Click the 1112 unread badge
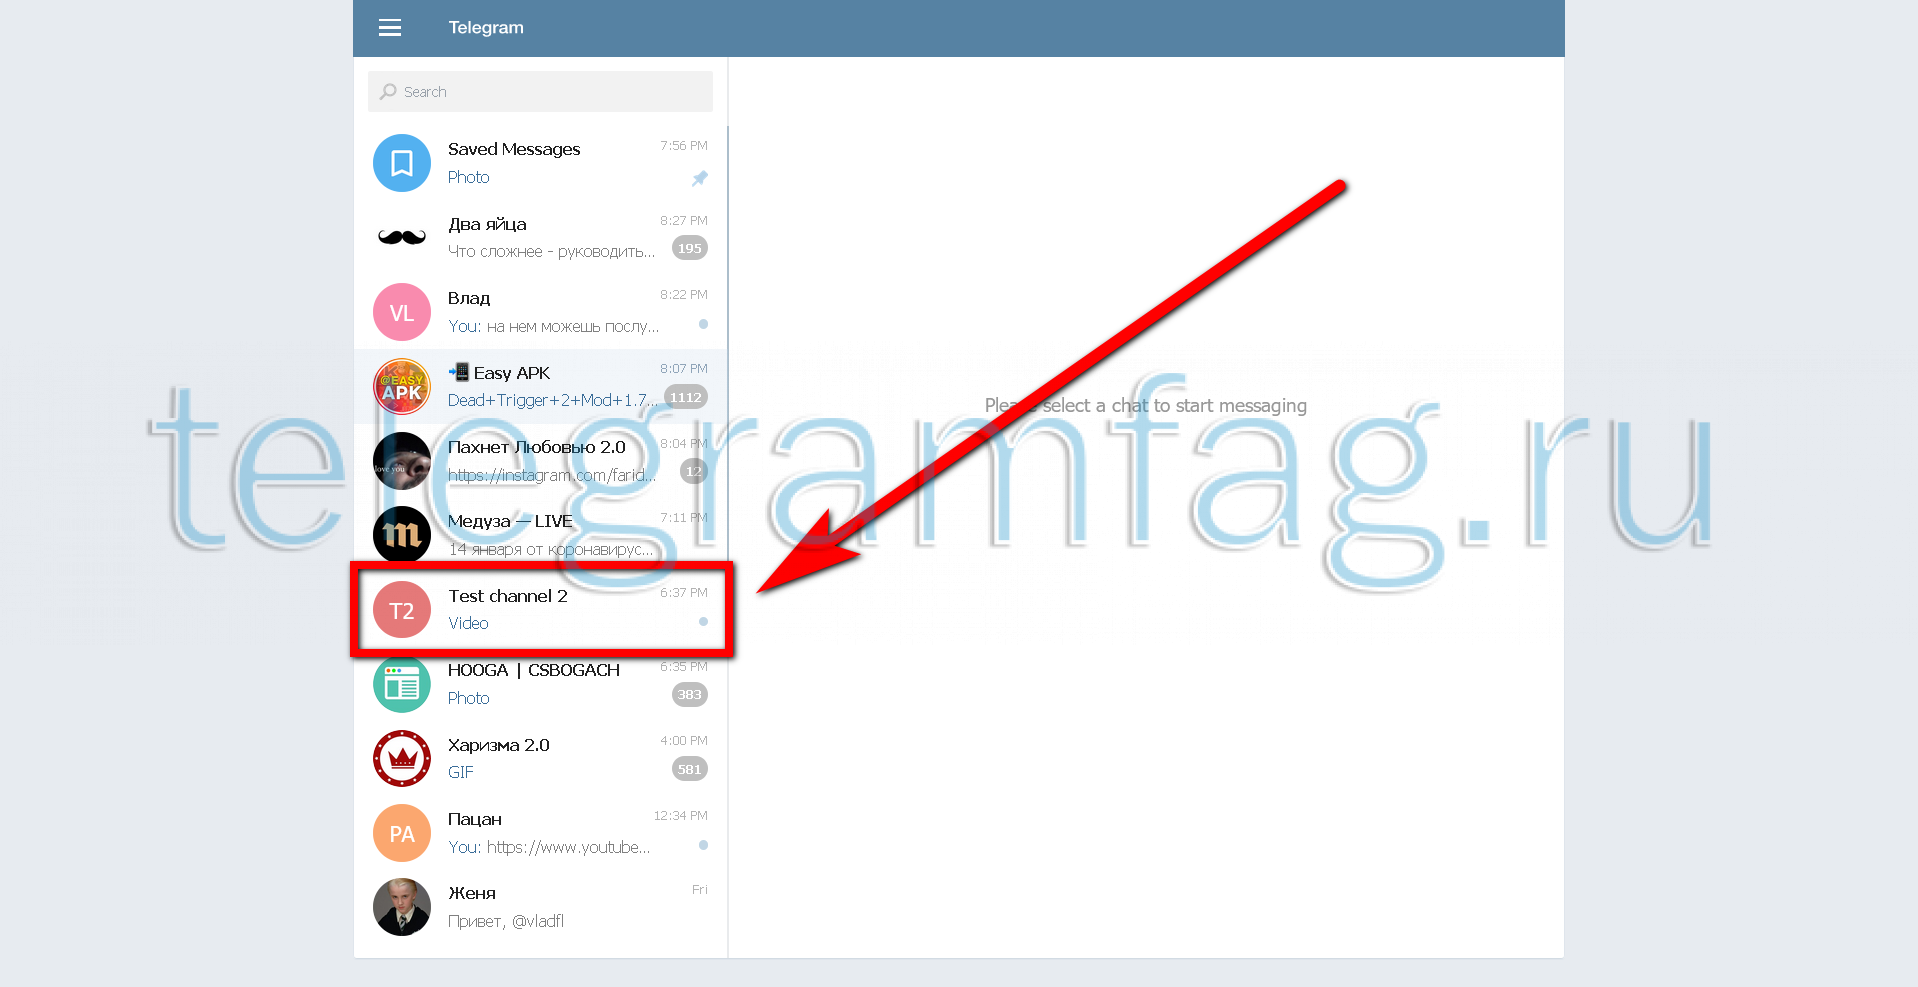This screenshot has width=1918, height=987. (686, 397)
